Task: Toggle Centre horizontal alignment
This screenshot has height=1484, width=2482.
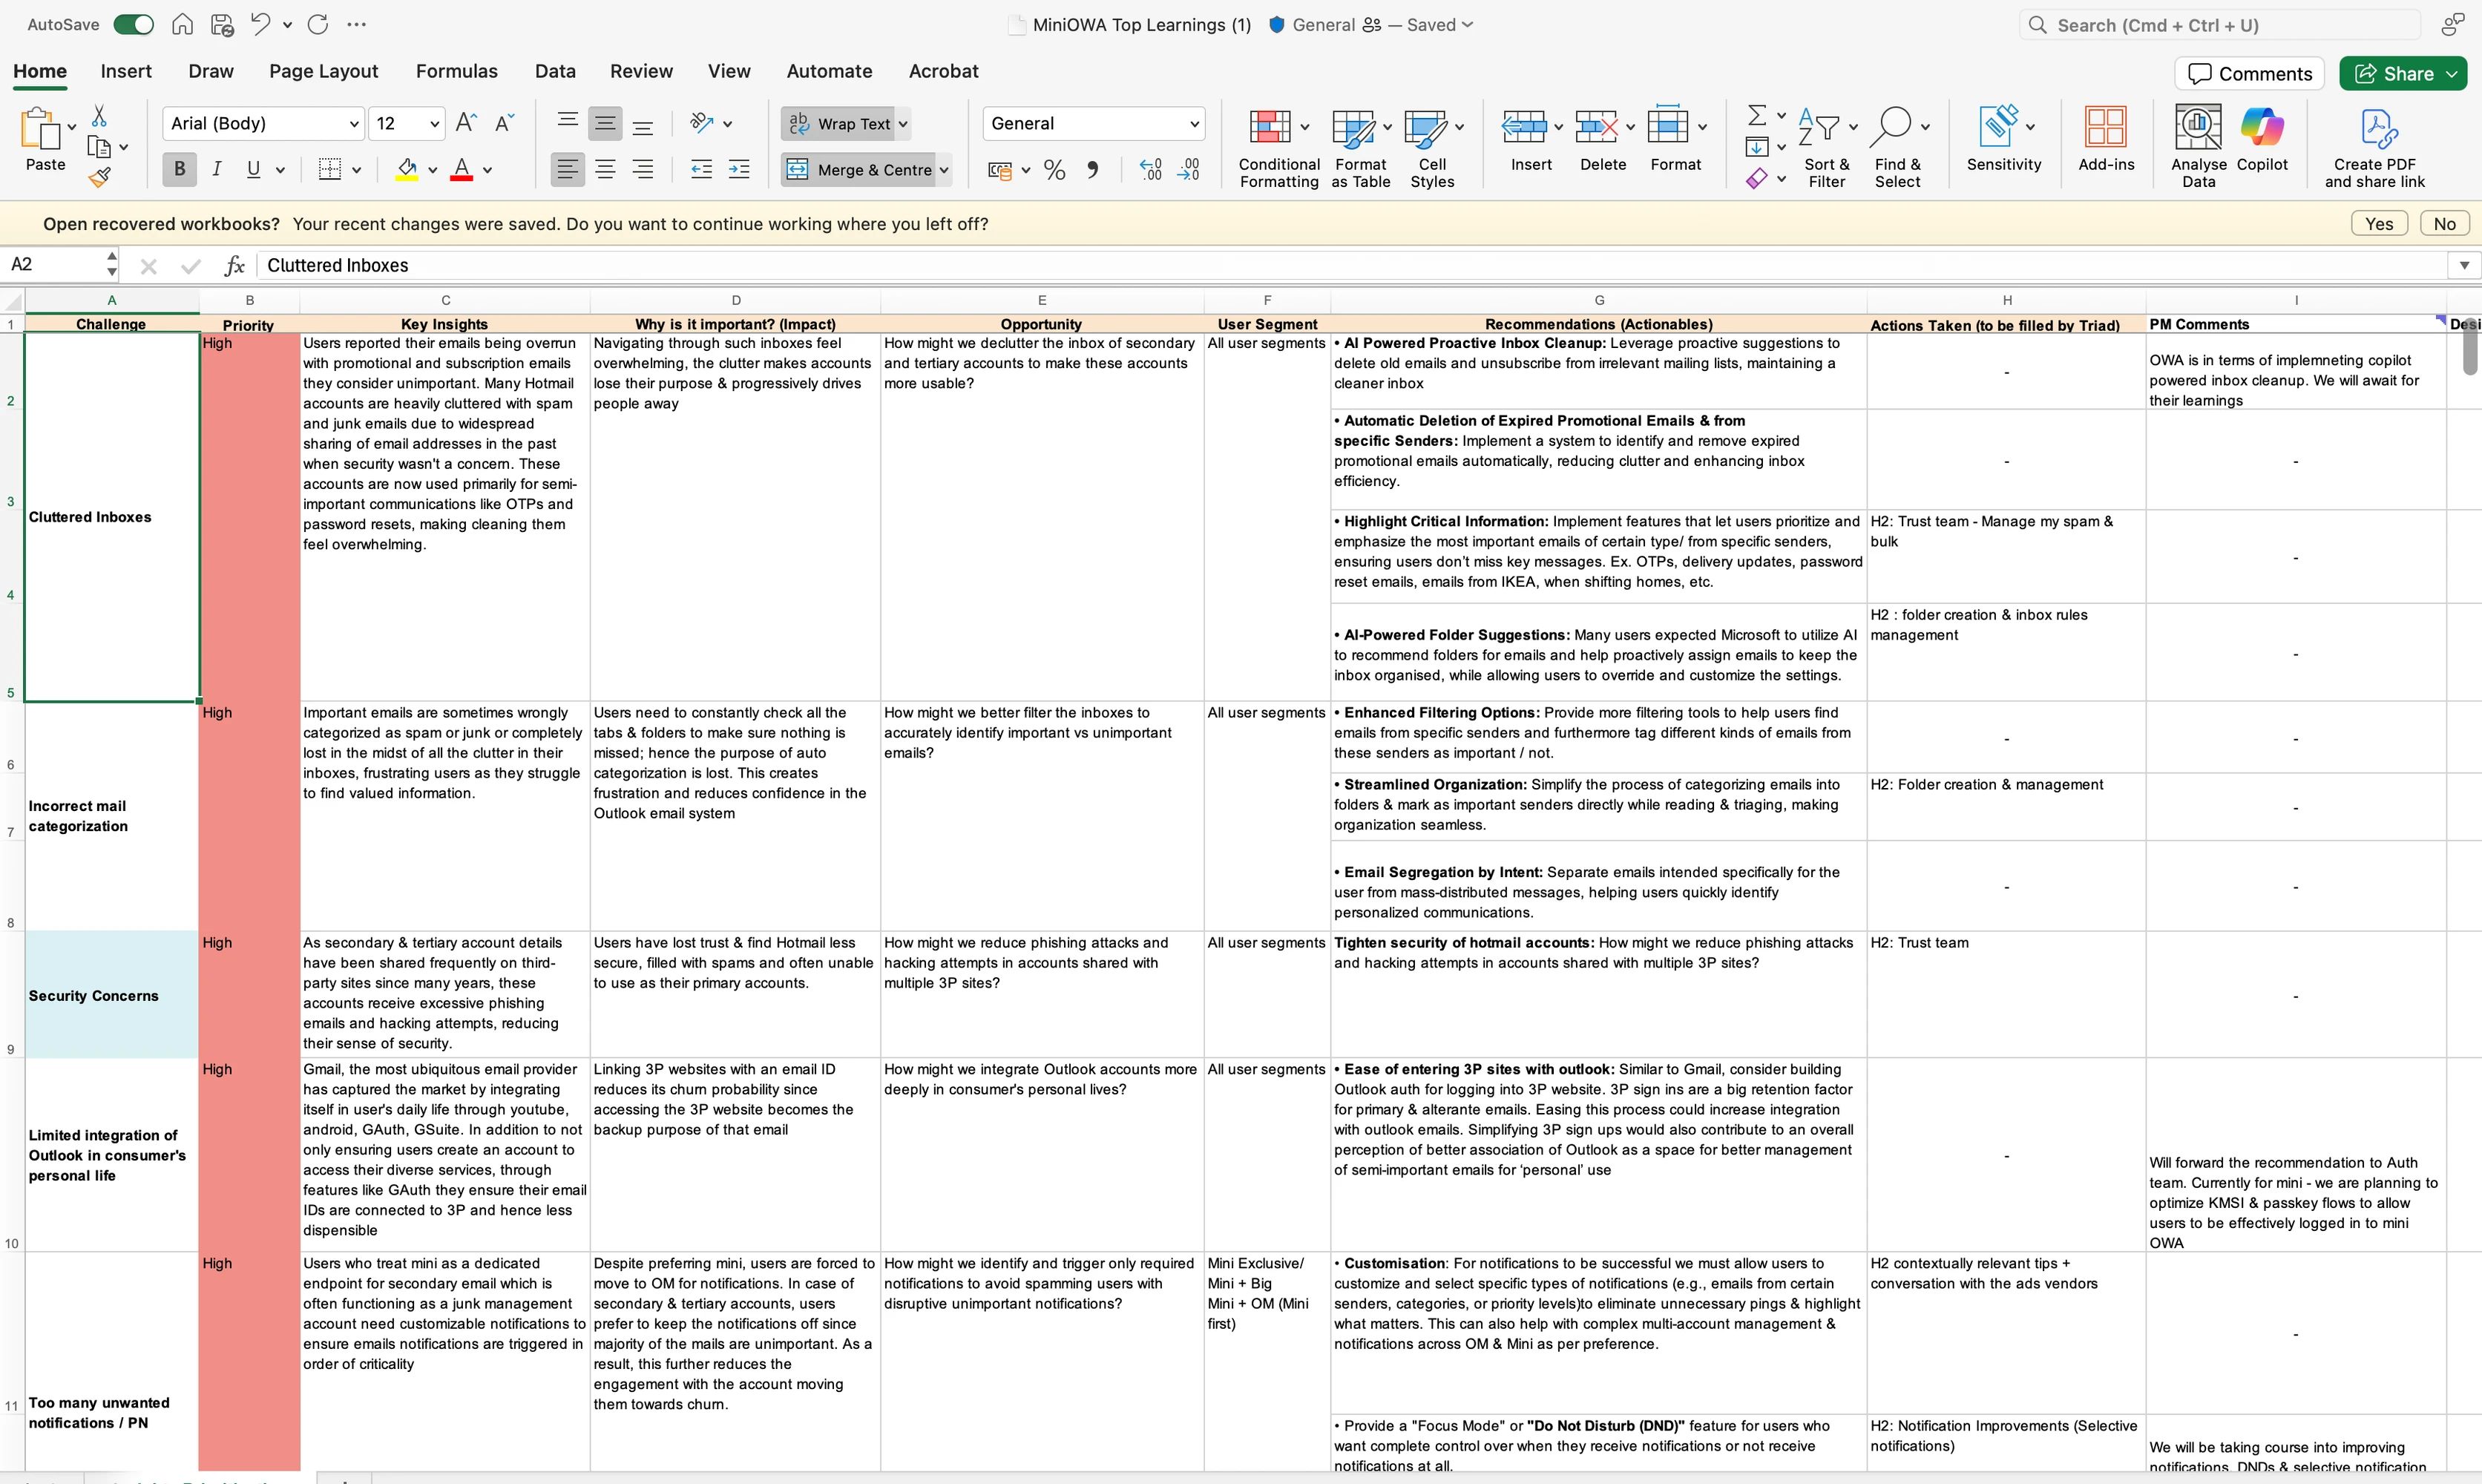Action: 605,169
